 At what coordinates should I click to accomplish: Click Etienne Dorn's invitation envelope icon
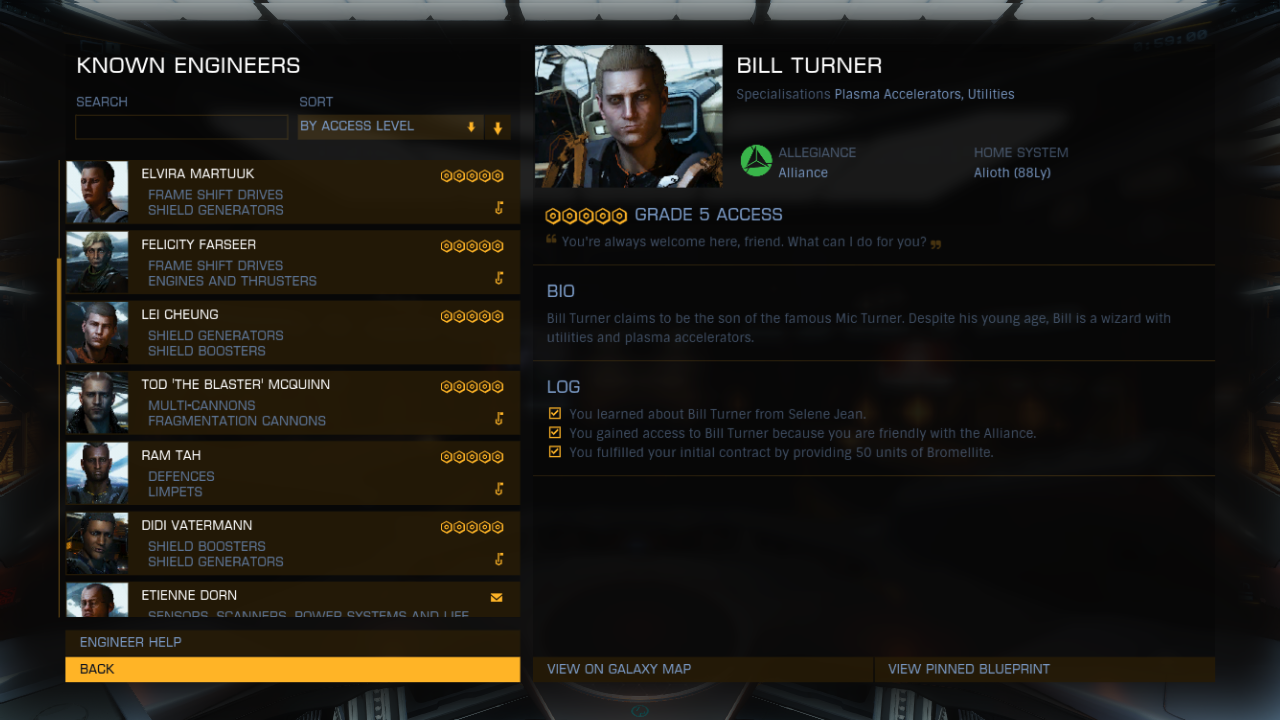click(497, 598)
